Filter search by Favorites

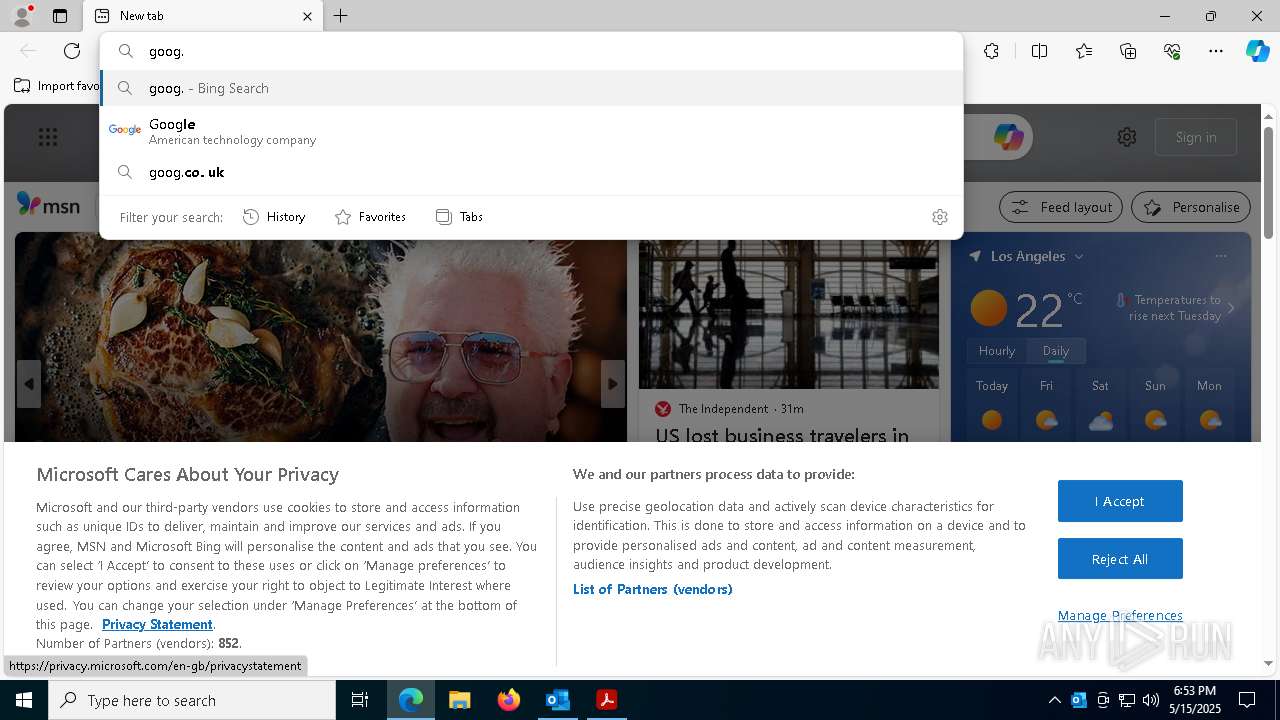click(x=370, y=217)
